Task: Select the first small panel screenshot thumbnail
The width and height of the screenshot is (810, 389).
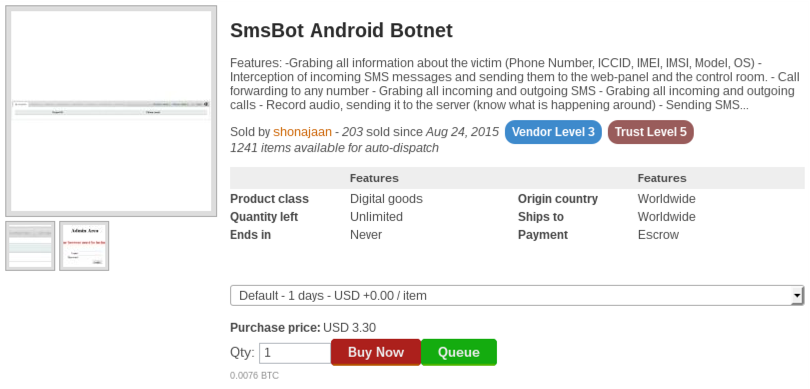Action: [30, 246]
